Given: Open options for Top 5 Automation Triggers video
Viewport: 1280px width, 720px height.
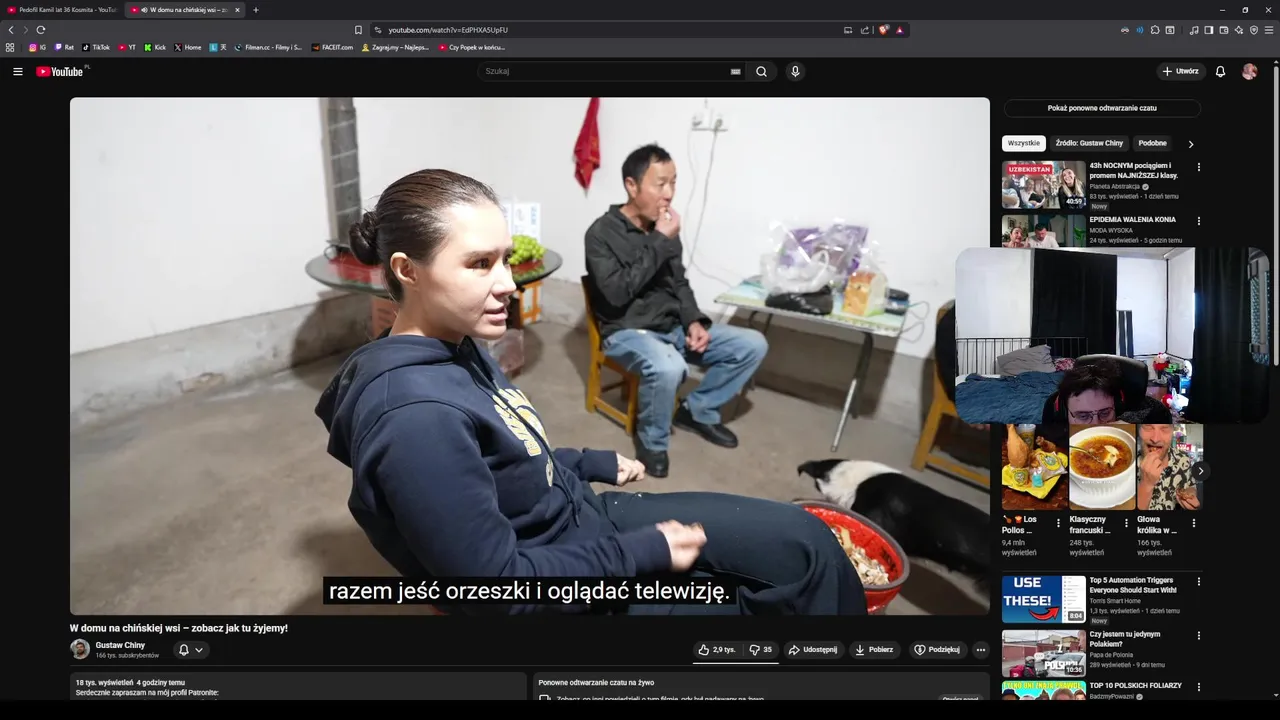Looking at the screenshot, I should (1198, 581).
